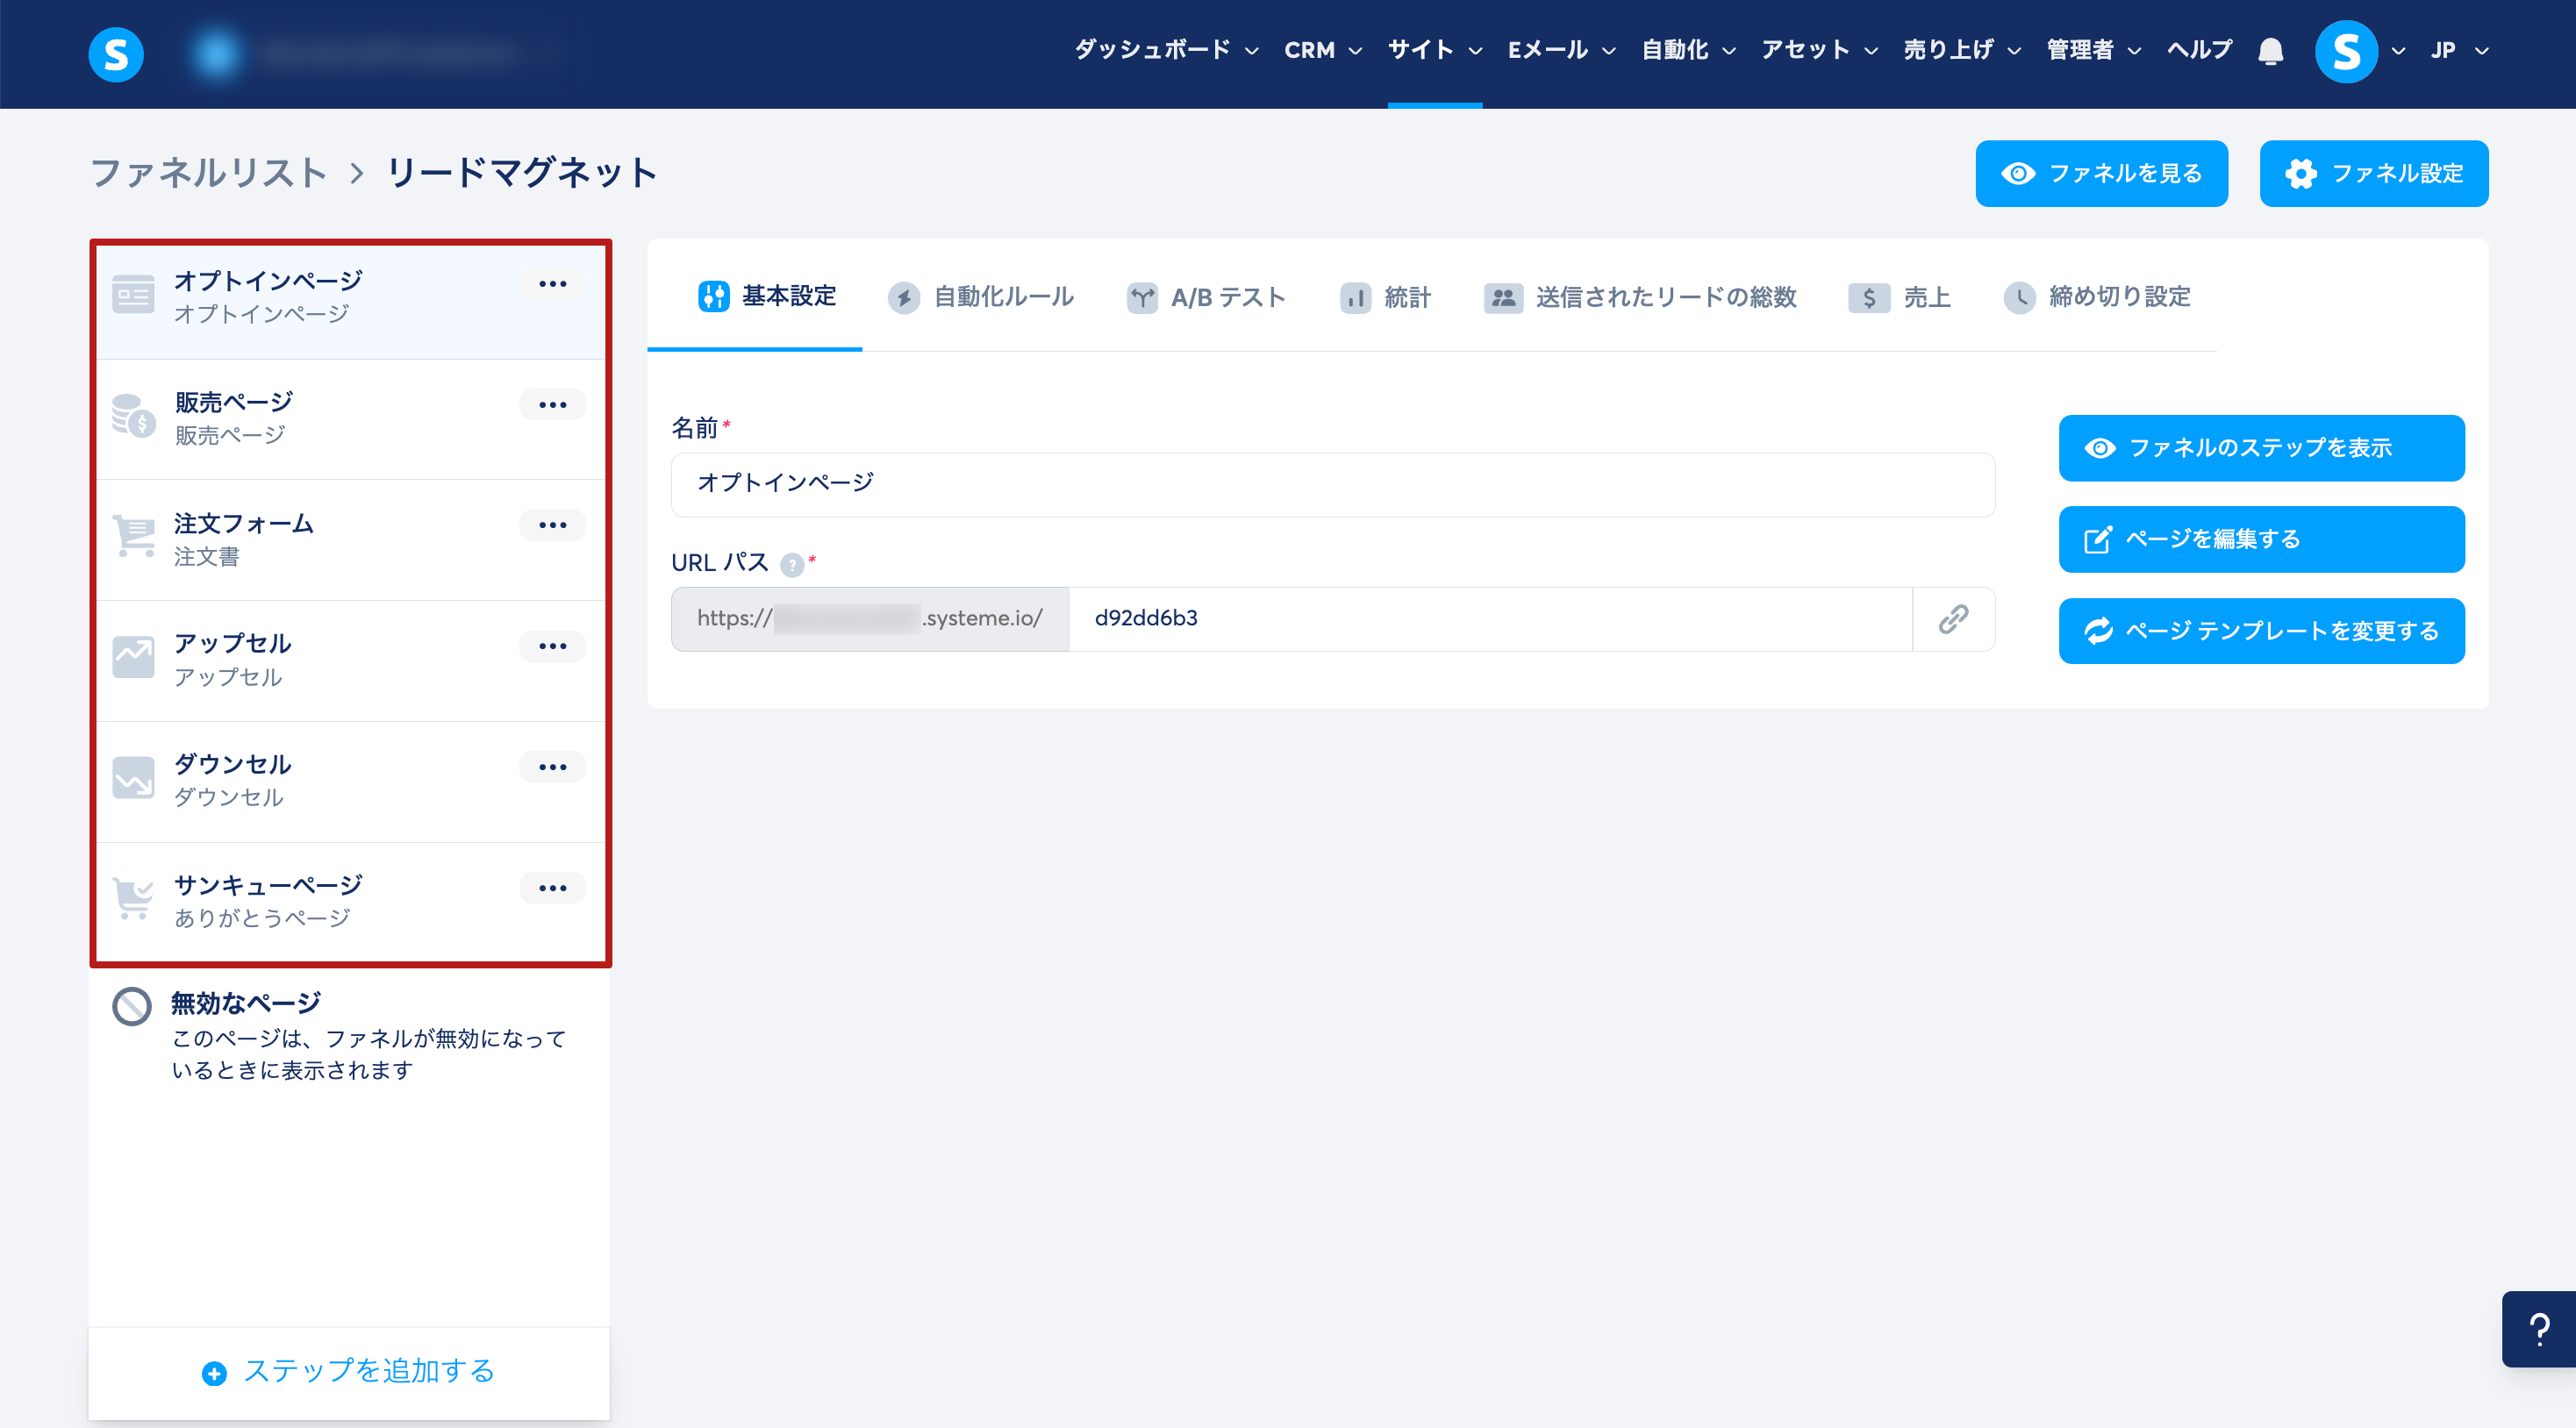The width and height of the screenshot is (2576, 1428).
Task: Open three-dot menu for アップセル step
Action: pos(552,646)
